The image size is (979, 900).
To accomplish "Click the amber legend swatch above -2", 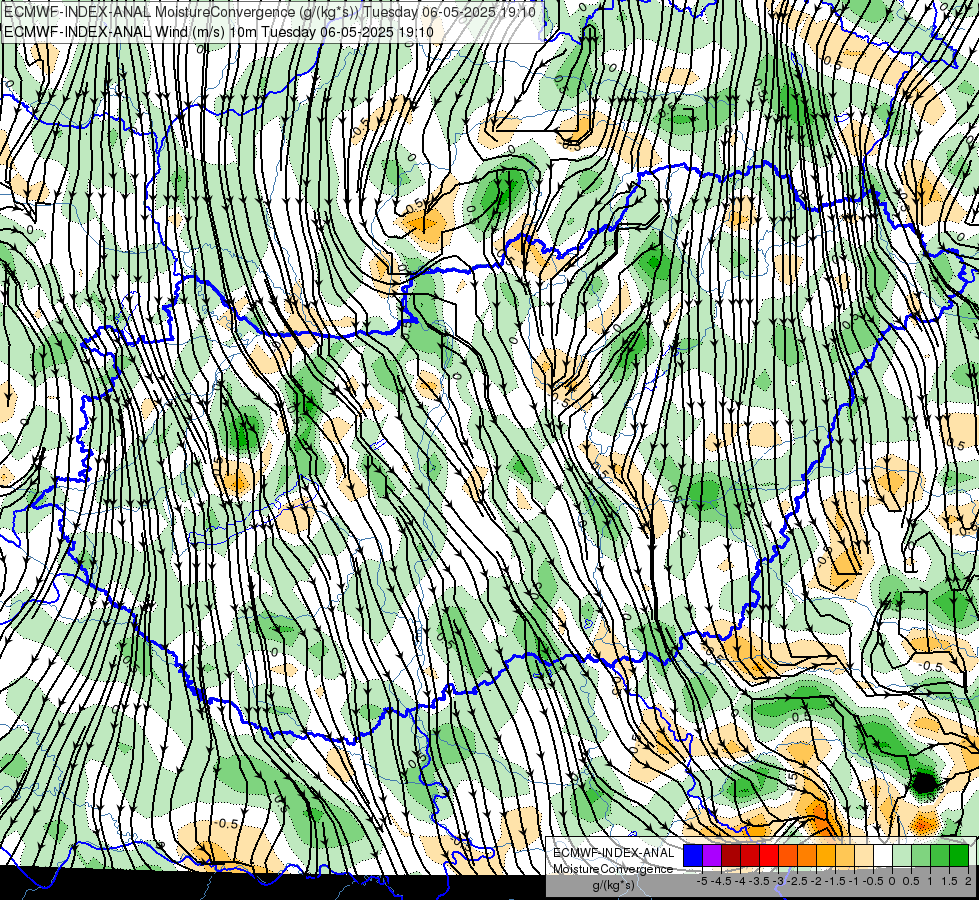I will tap(826, 855).
